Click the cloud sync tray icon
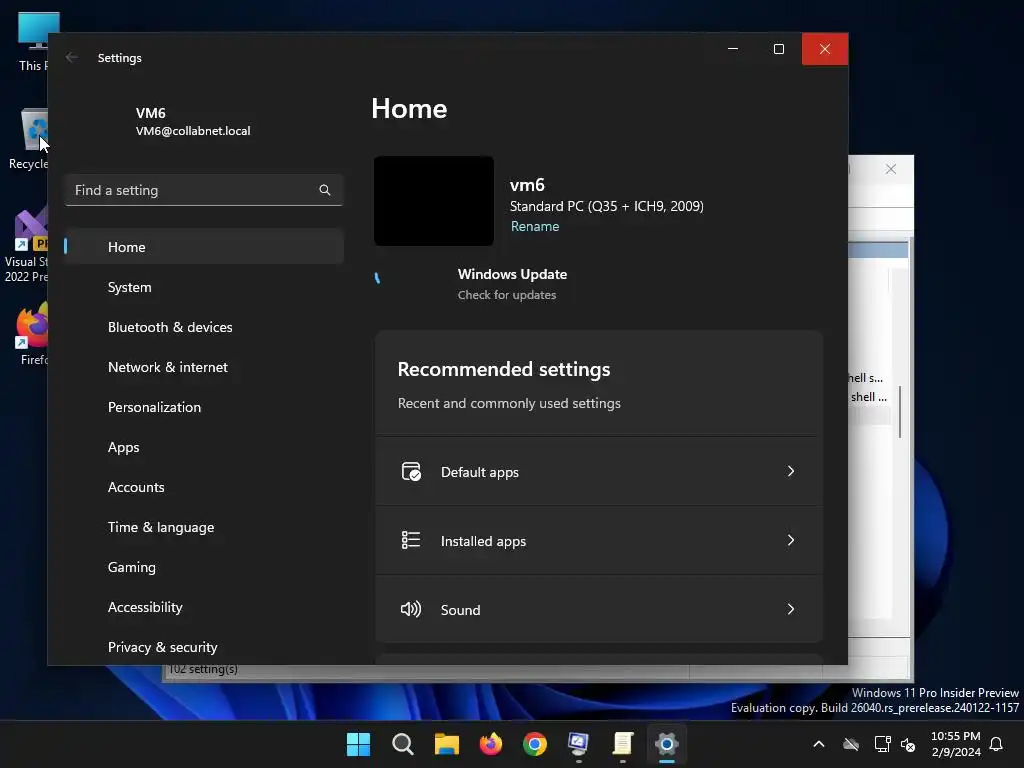The height and width of the screenshot is (768, 1024). click(x=851, y=744)
